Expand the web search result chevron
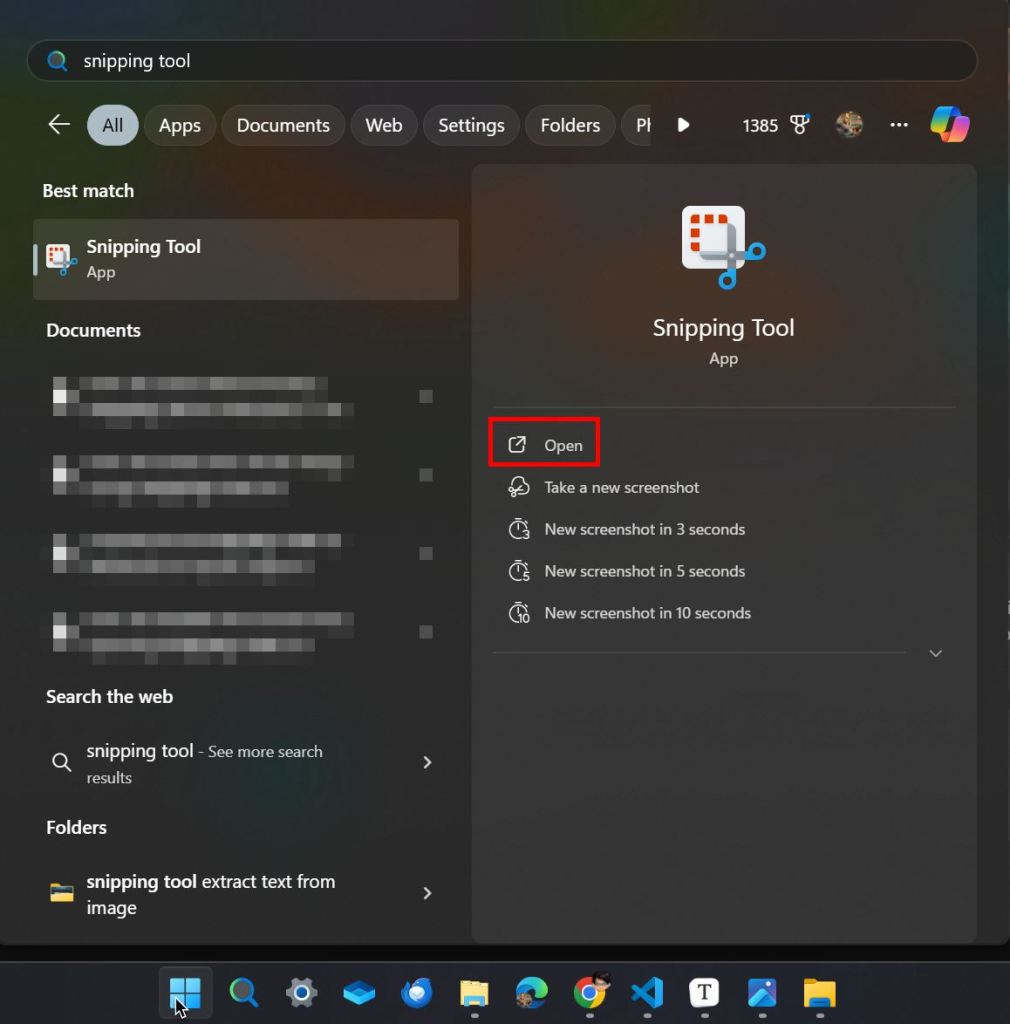1010x1024 pixels. coord(427,762)
